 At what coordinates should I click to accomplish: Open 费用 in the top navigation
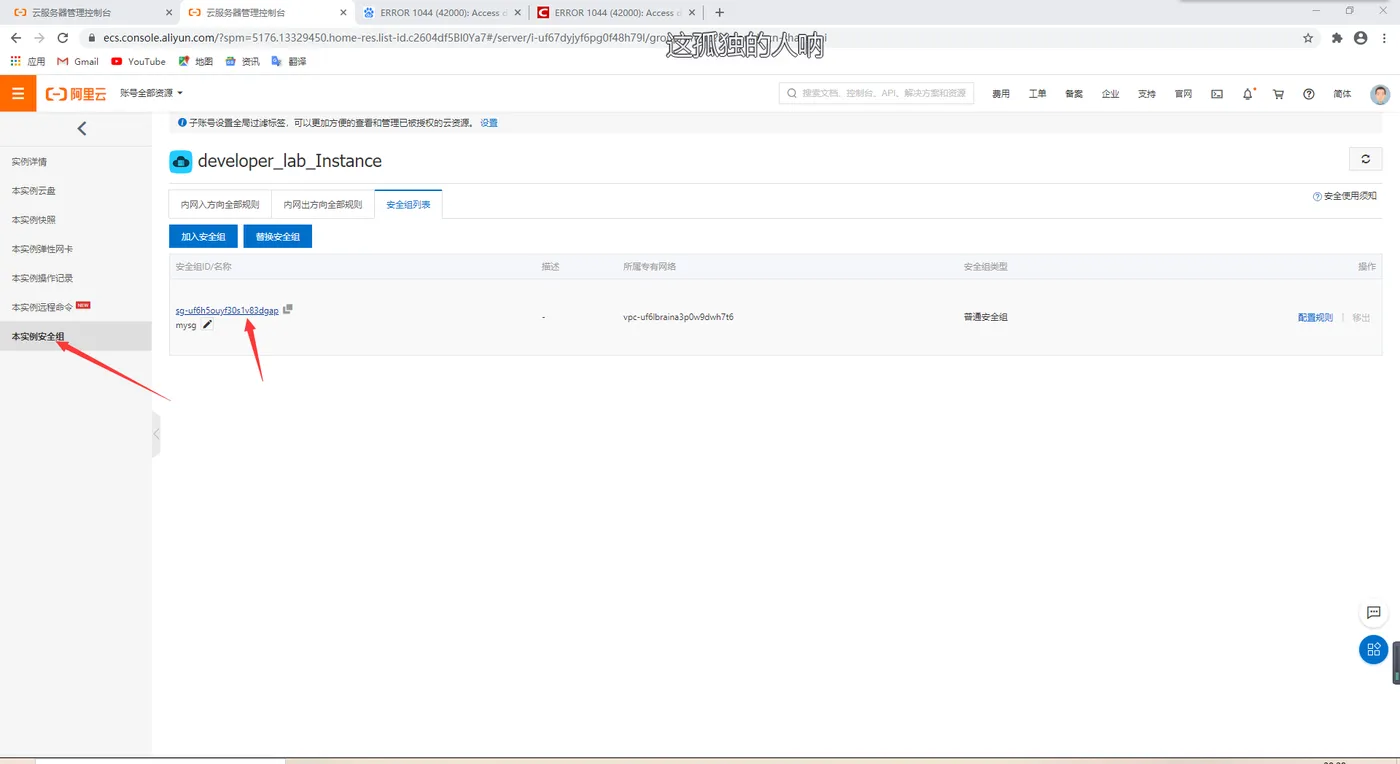pos(1001,94)
